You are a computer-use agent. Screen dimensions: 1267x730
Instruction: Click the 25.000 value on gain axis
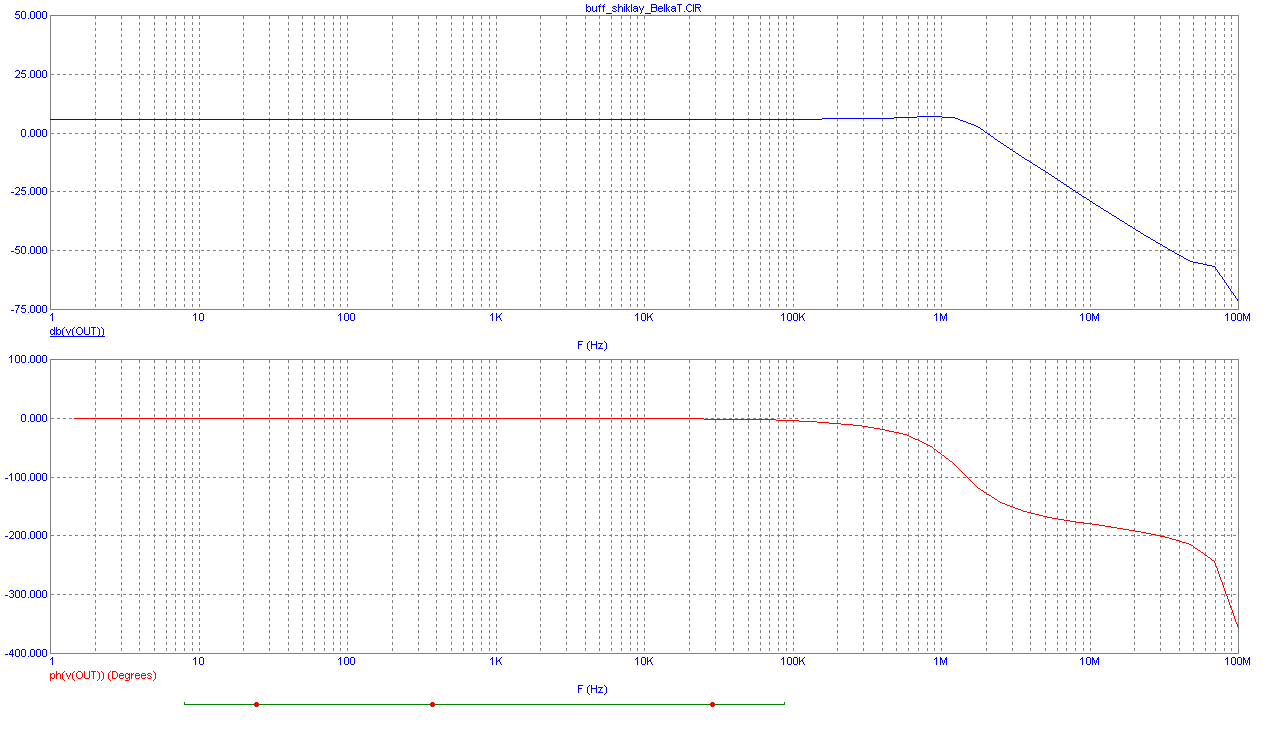coord(30,75)
